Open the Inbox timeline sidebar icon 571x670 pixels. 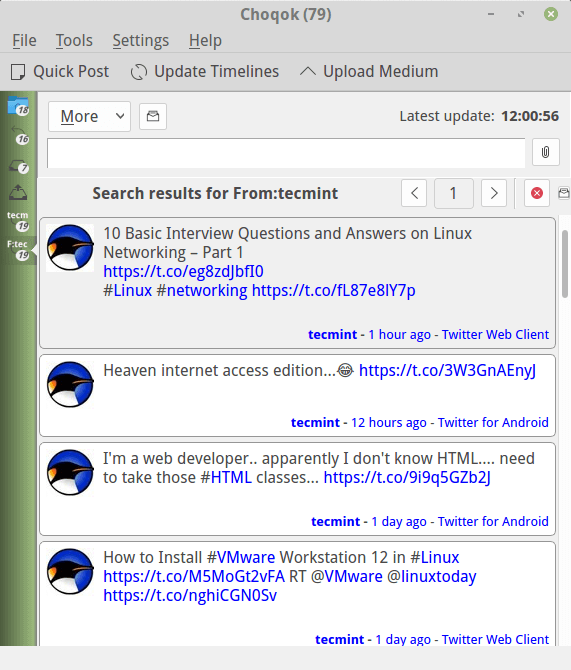[18, 165]
